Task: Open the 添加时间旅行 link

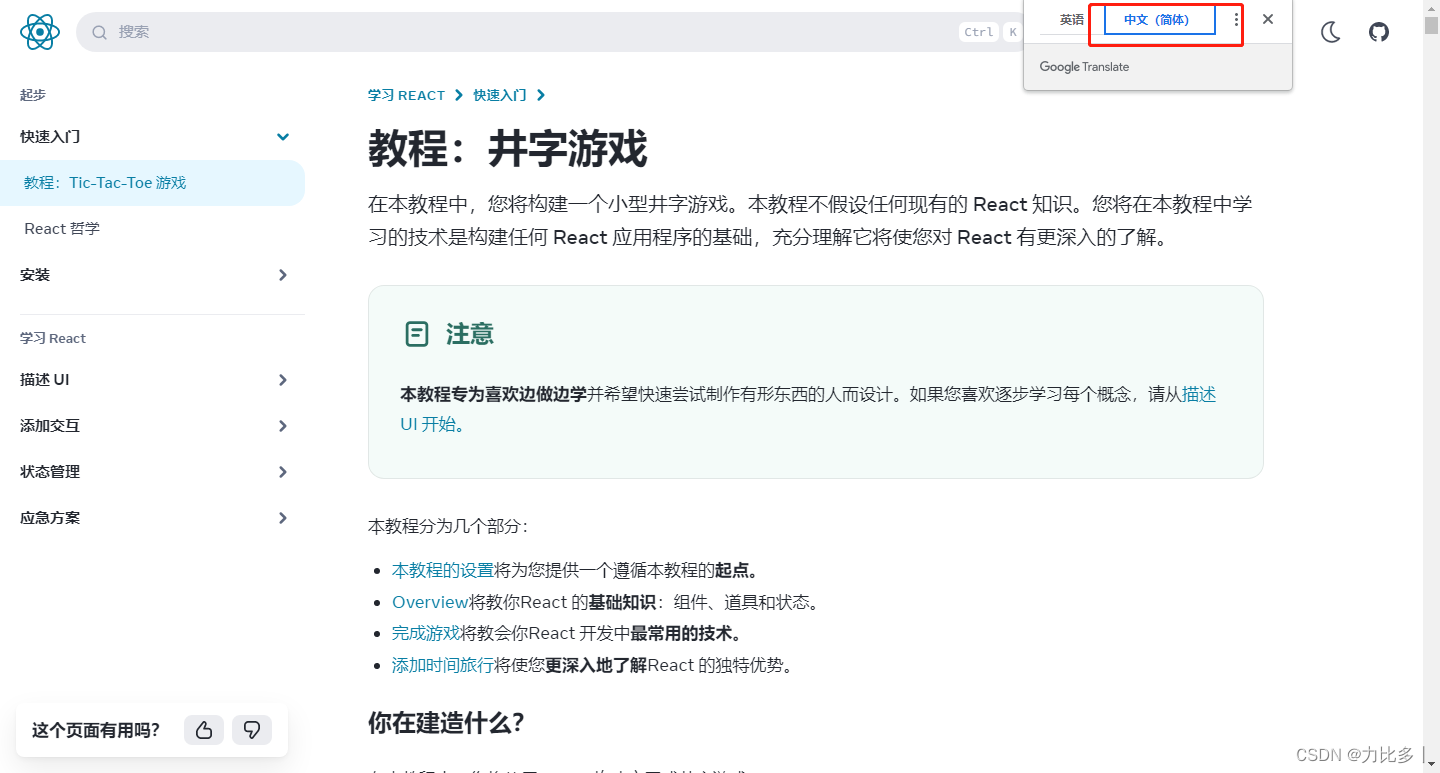Action: pyautogui.click(x=443, y=665)
